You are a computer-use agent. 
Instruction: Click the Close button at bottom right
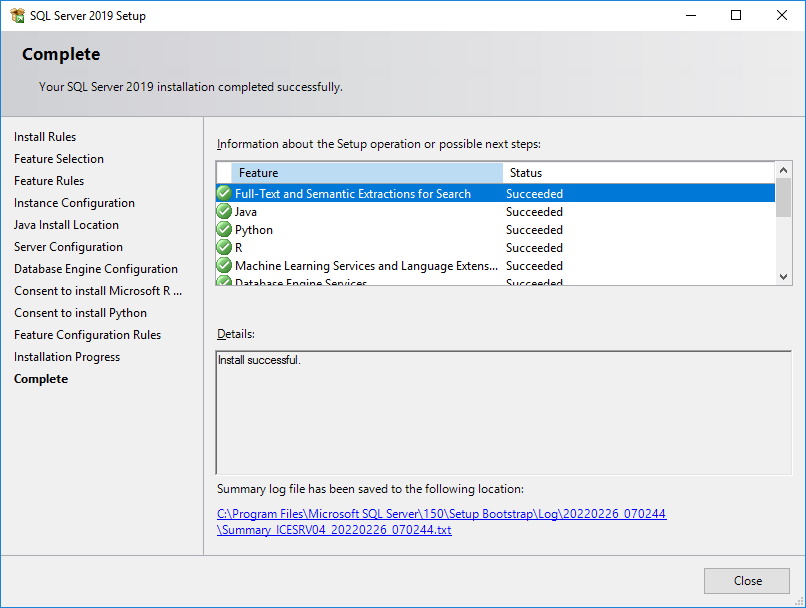pyautogui.click(x=747, y=581)
